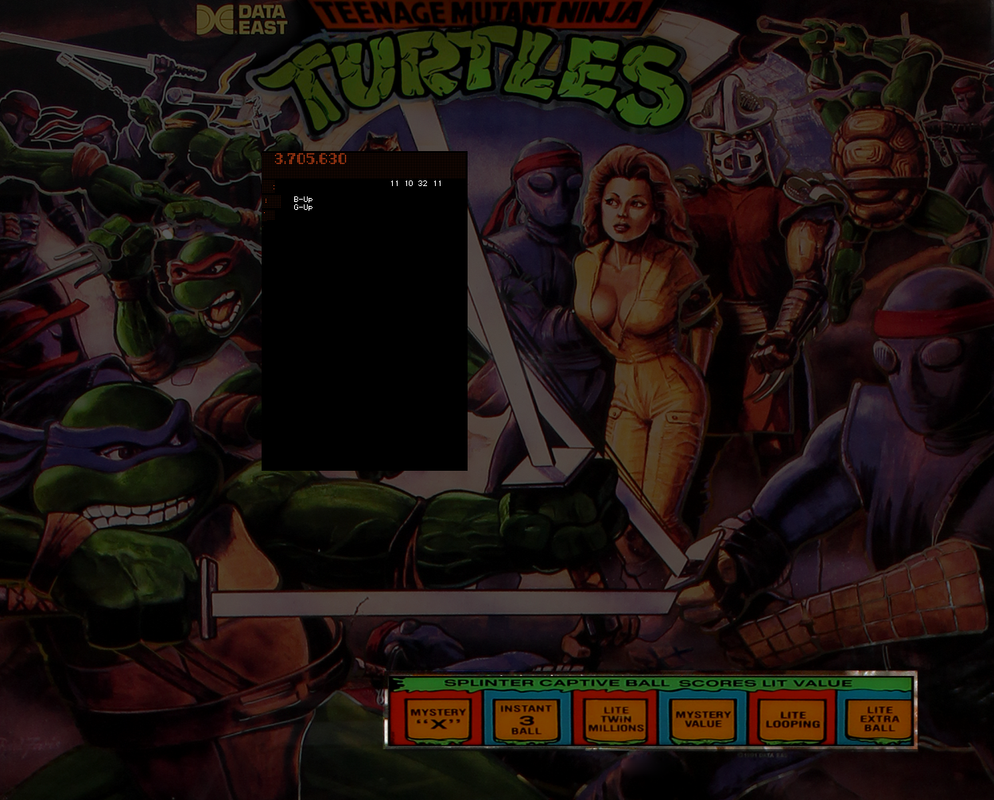Click the Splinter Captive Ball banner text
Image resolution: width=994 pixels, height=800 pixels.
[648, 683]
